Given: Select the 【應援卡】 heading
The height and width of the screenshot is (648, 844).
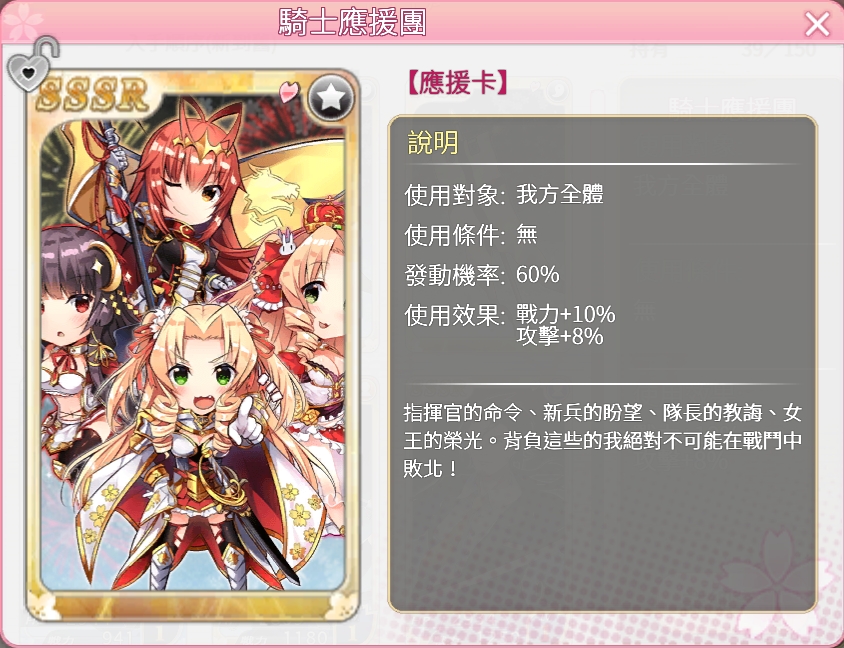Looking at the screenshot, I should [456, 83].
